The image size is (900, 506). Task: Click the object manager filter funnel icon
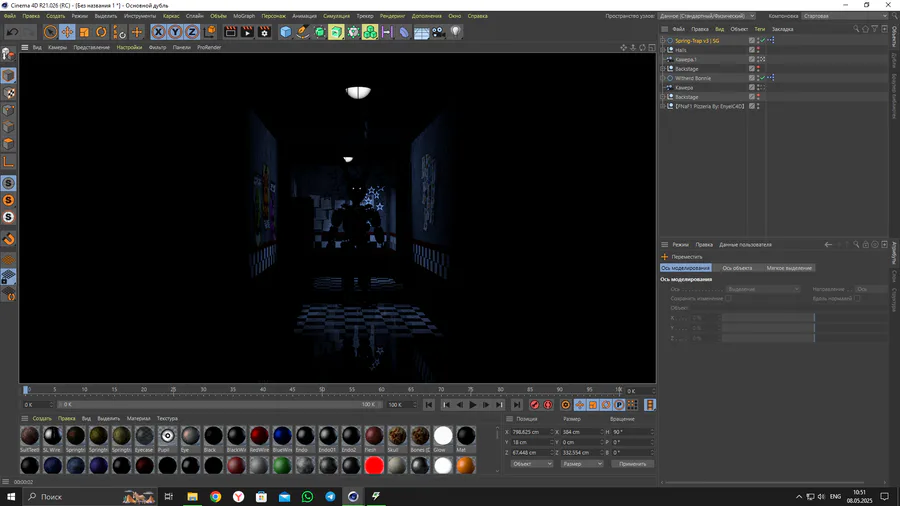pyautogui.click(x=874, y=29)
